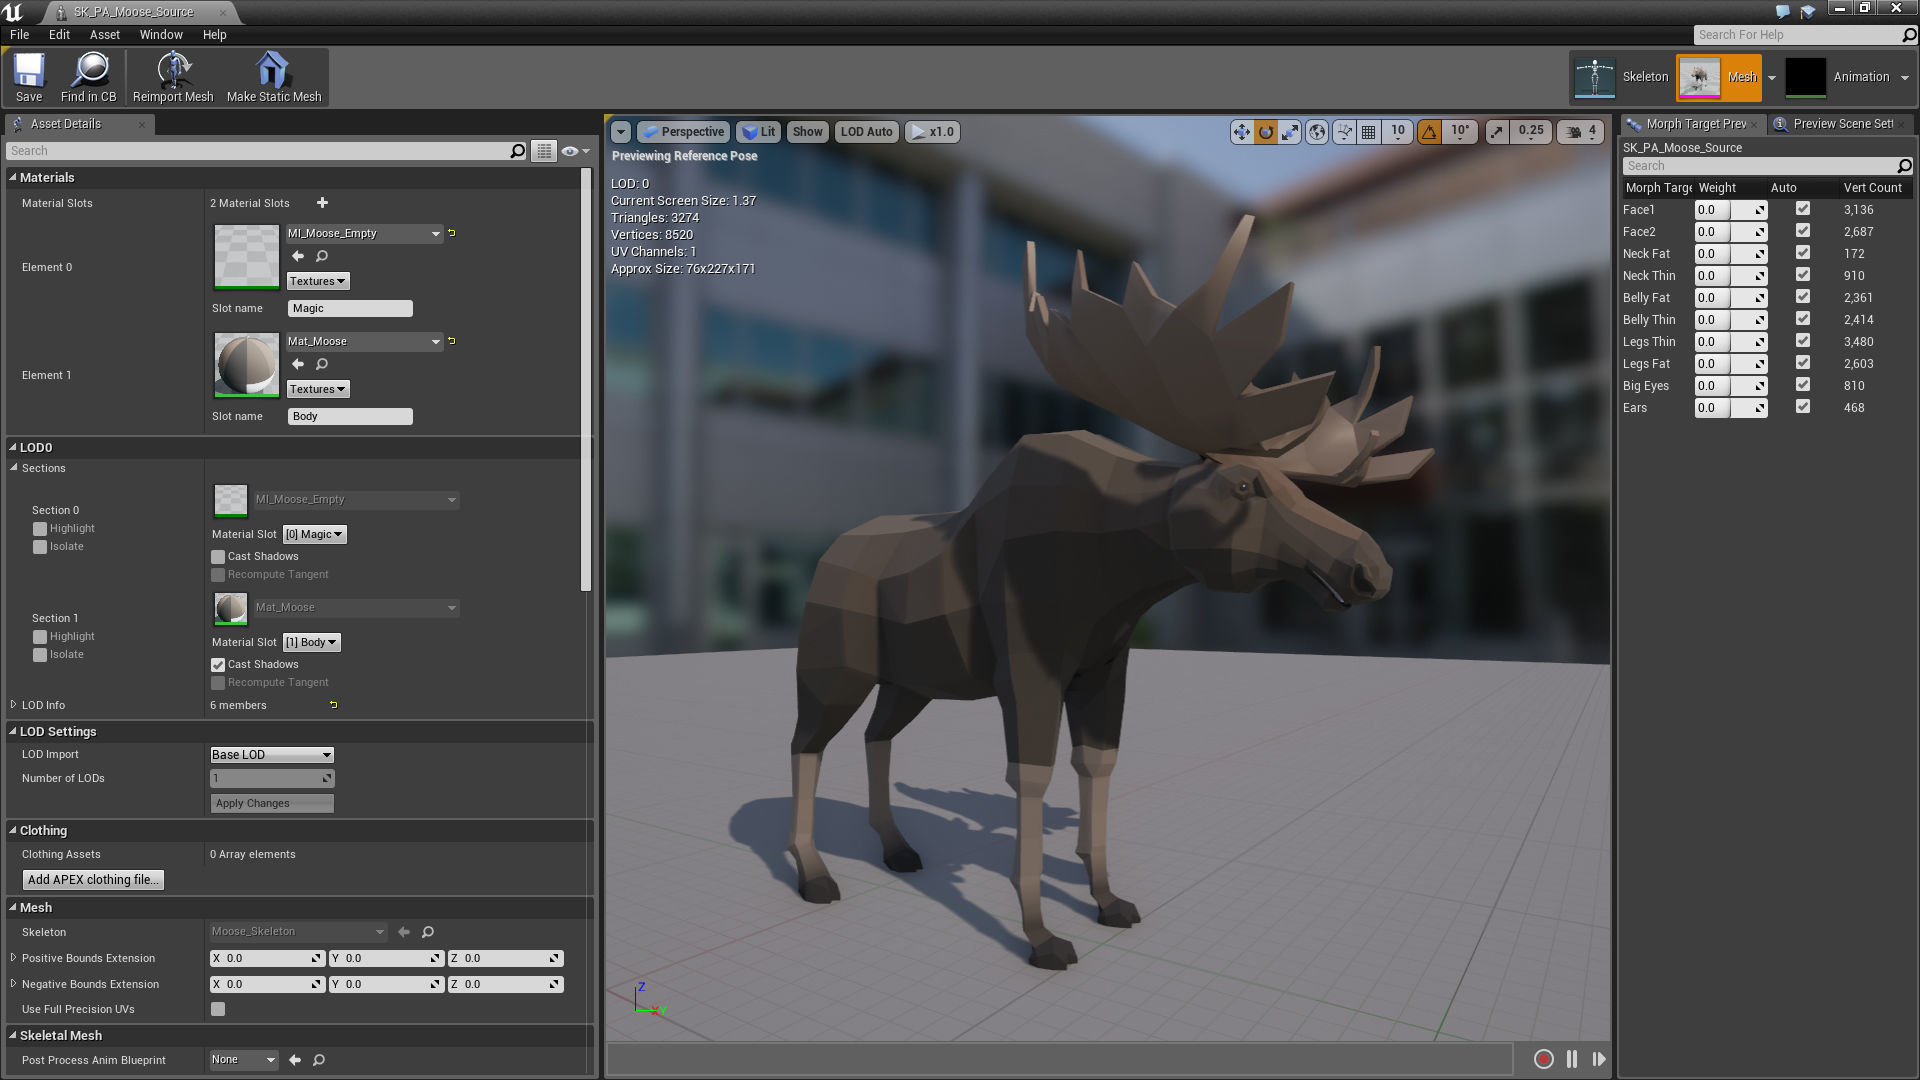The width and height of the screenshot is (1920, 1080).
Task: Open camera speed setting
Action: 1581,132
